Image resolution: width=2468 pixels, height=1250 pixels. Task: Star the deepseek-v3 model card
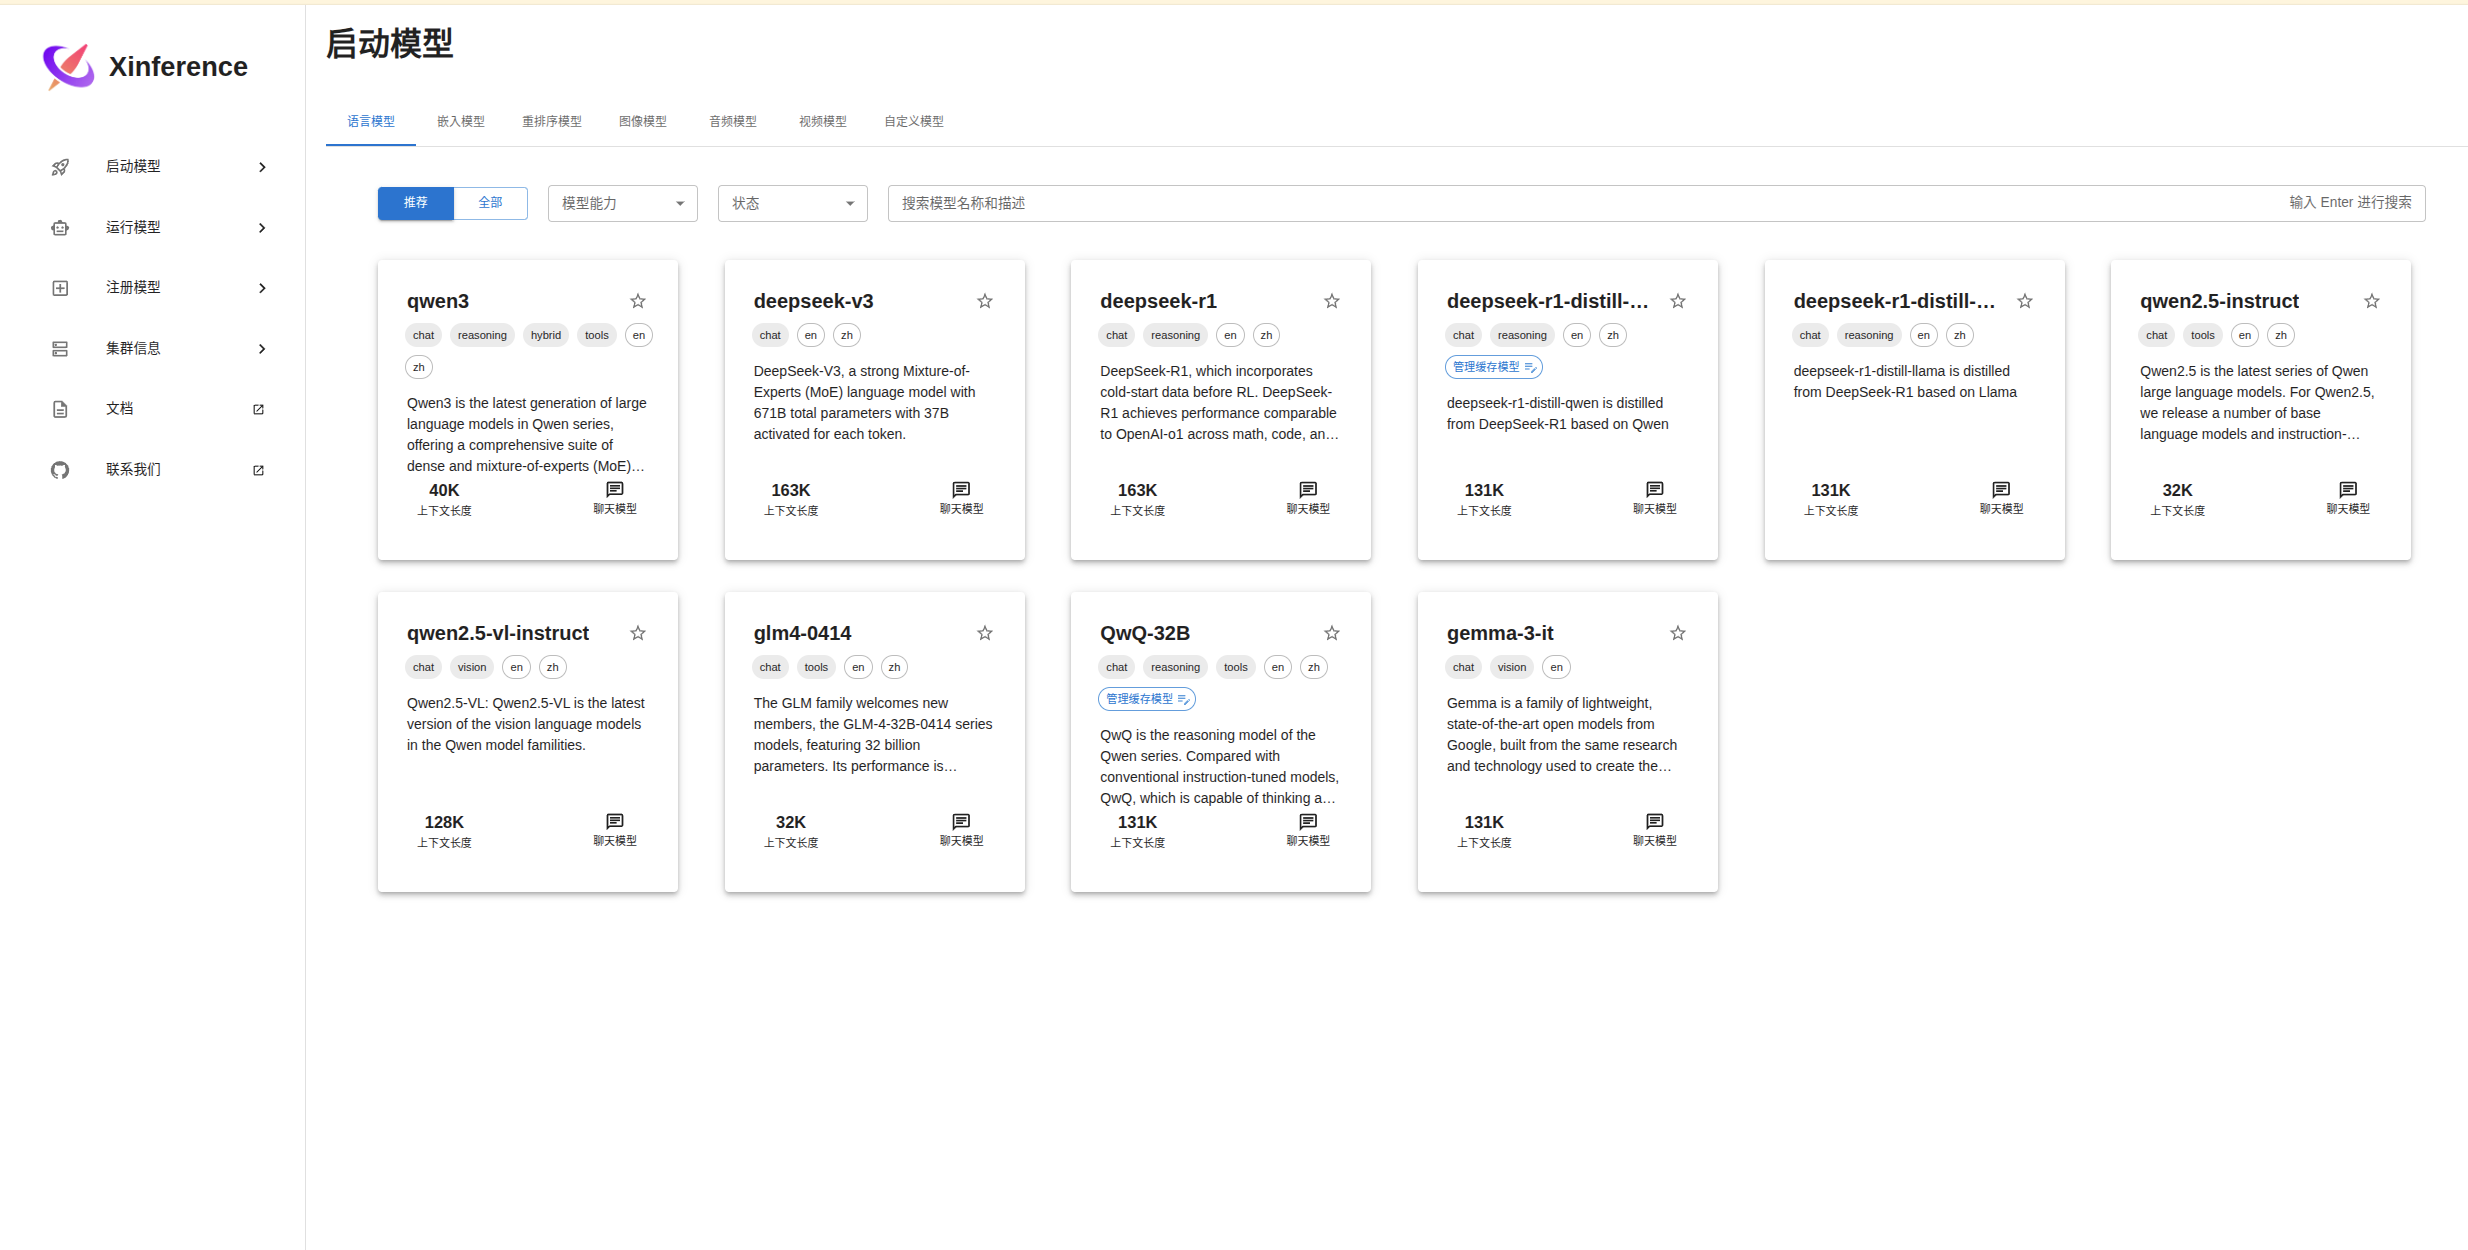click(985, 301)
